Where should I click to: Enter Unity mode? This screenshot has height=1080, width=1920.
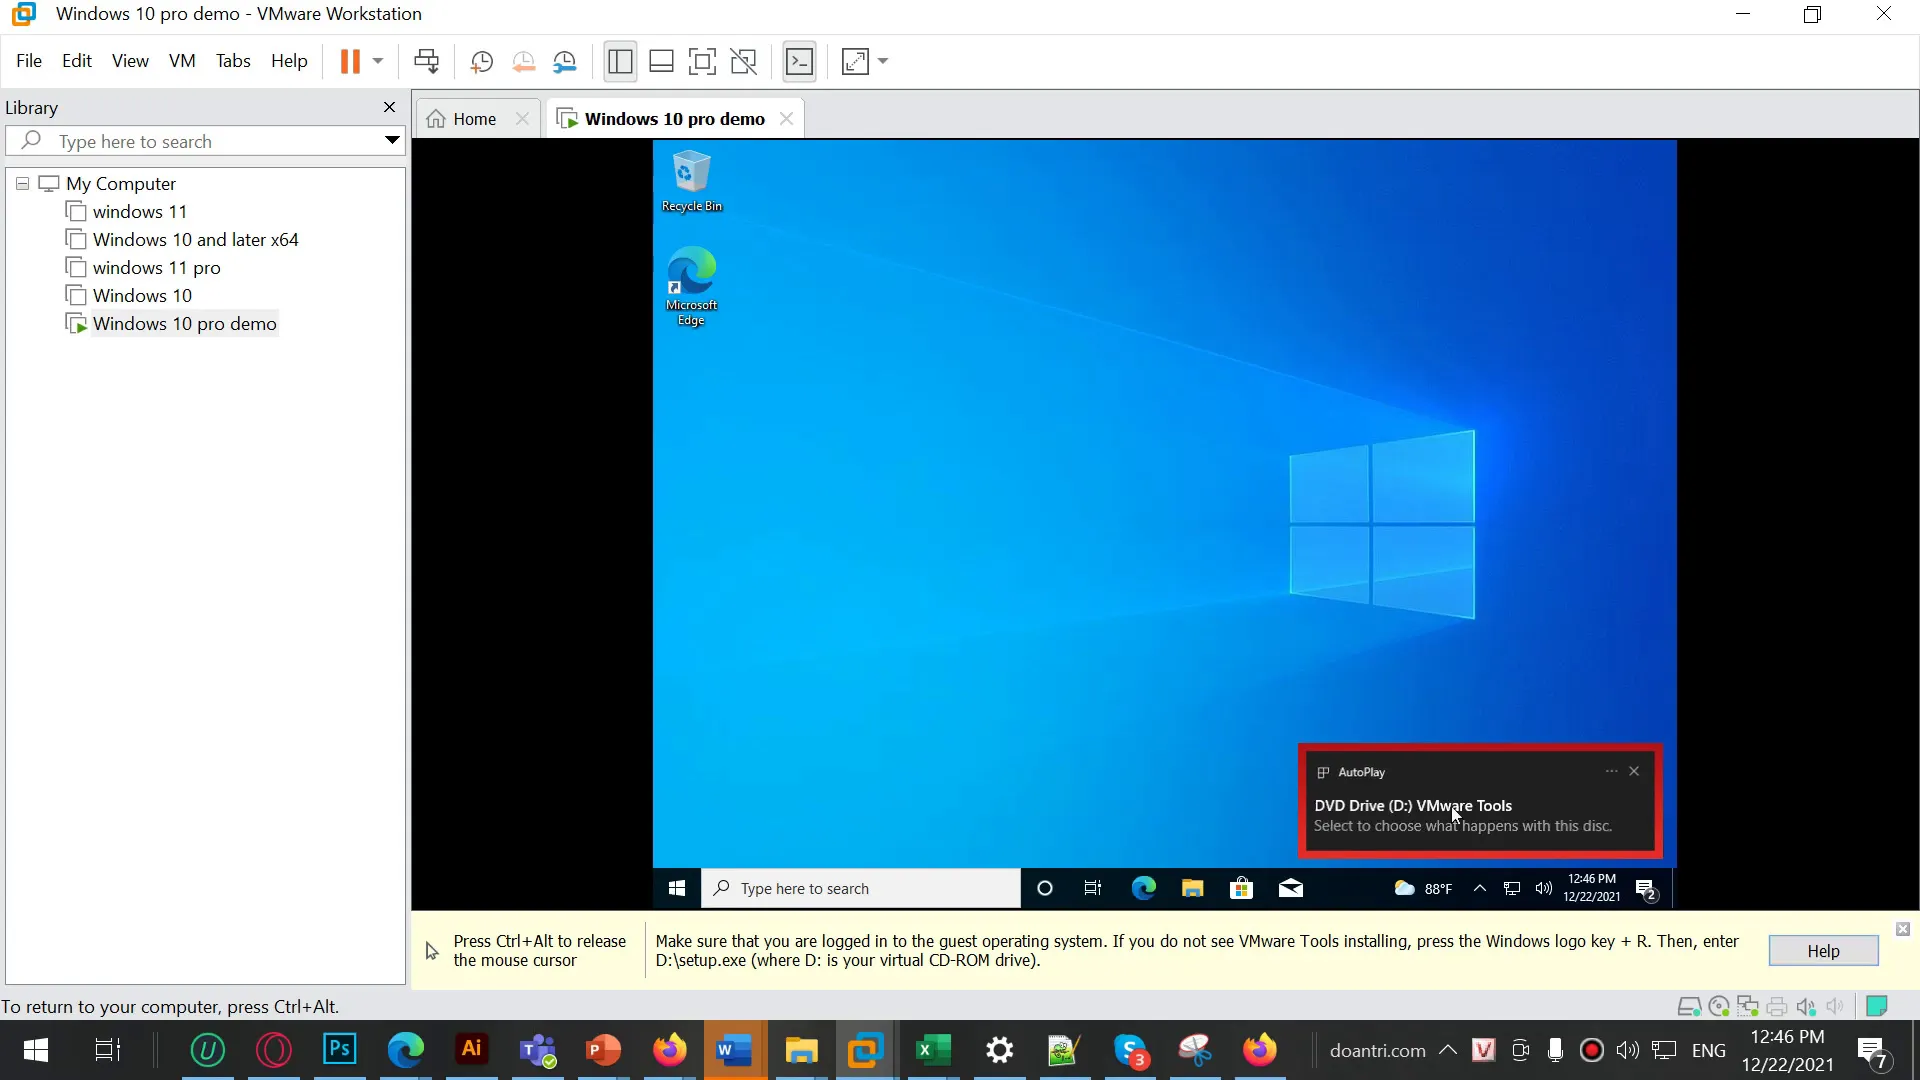[745, 61]
